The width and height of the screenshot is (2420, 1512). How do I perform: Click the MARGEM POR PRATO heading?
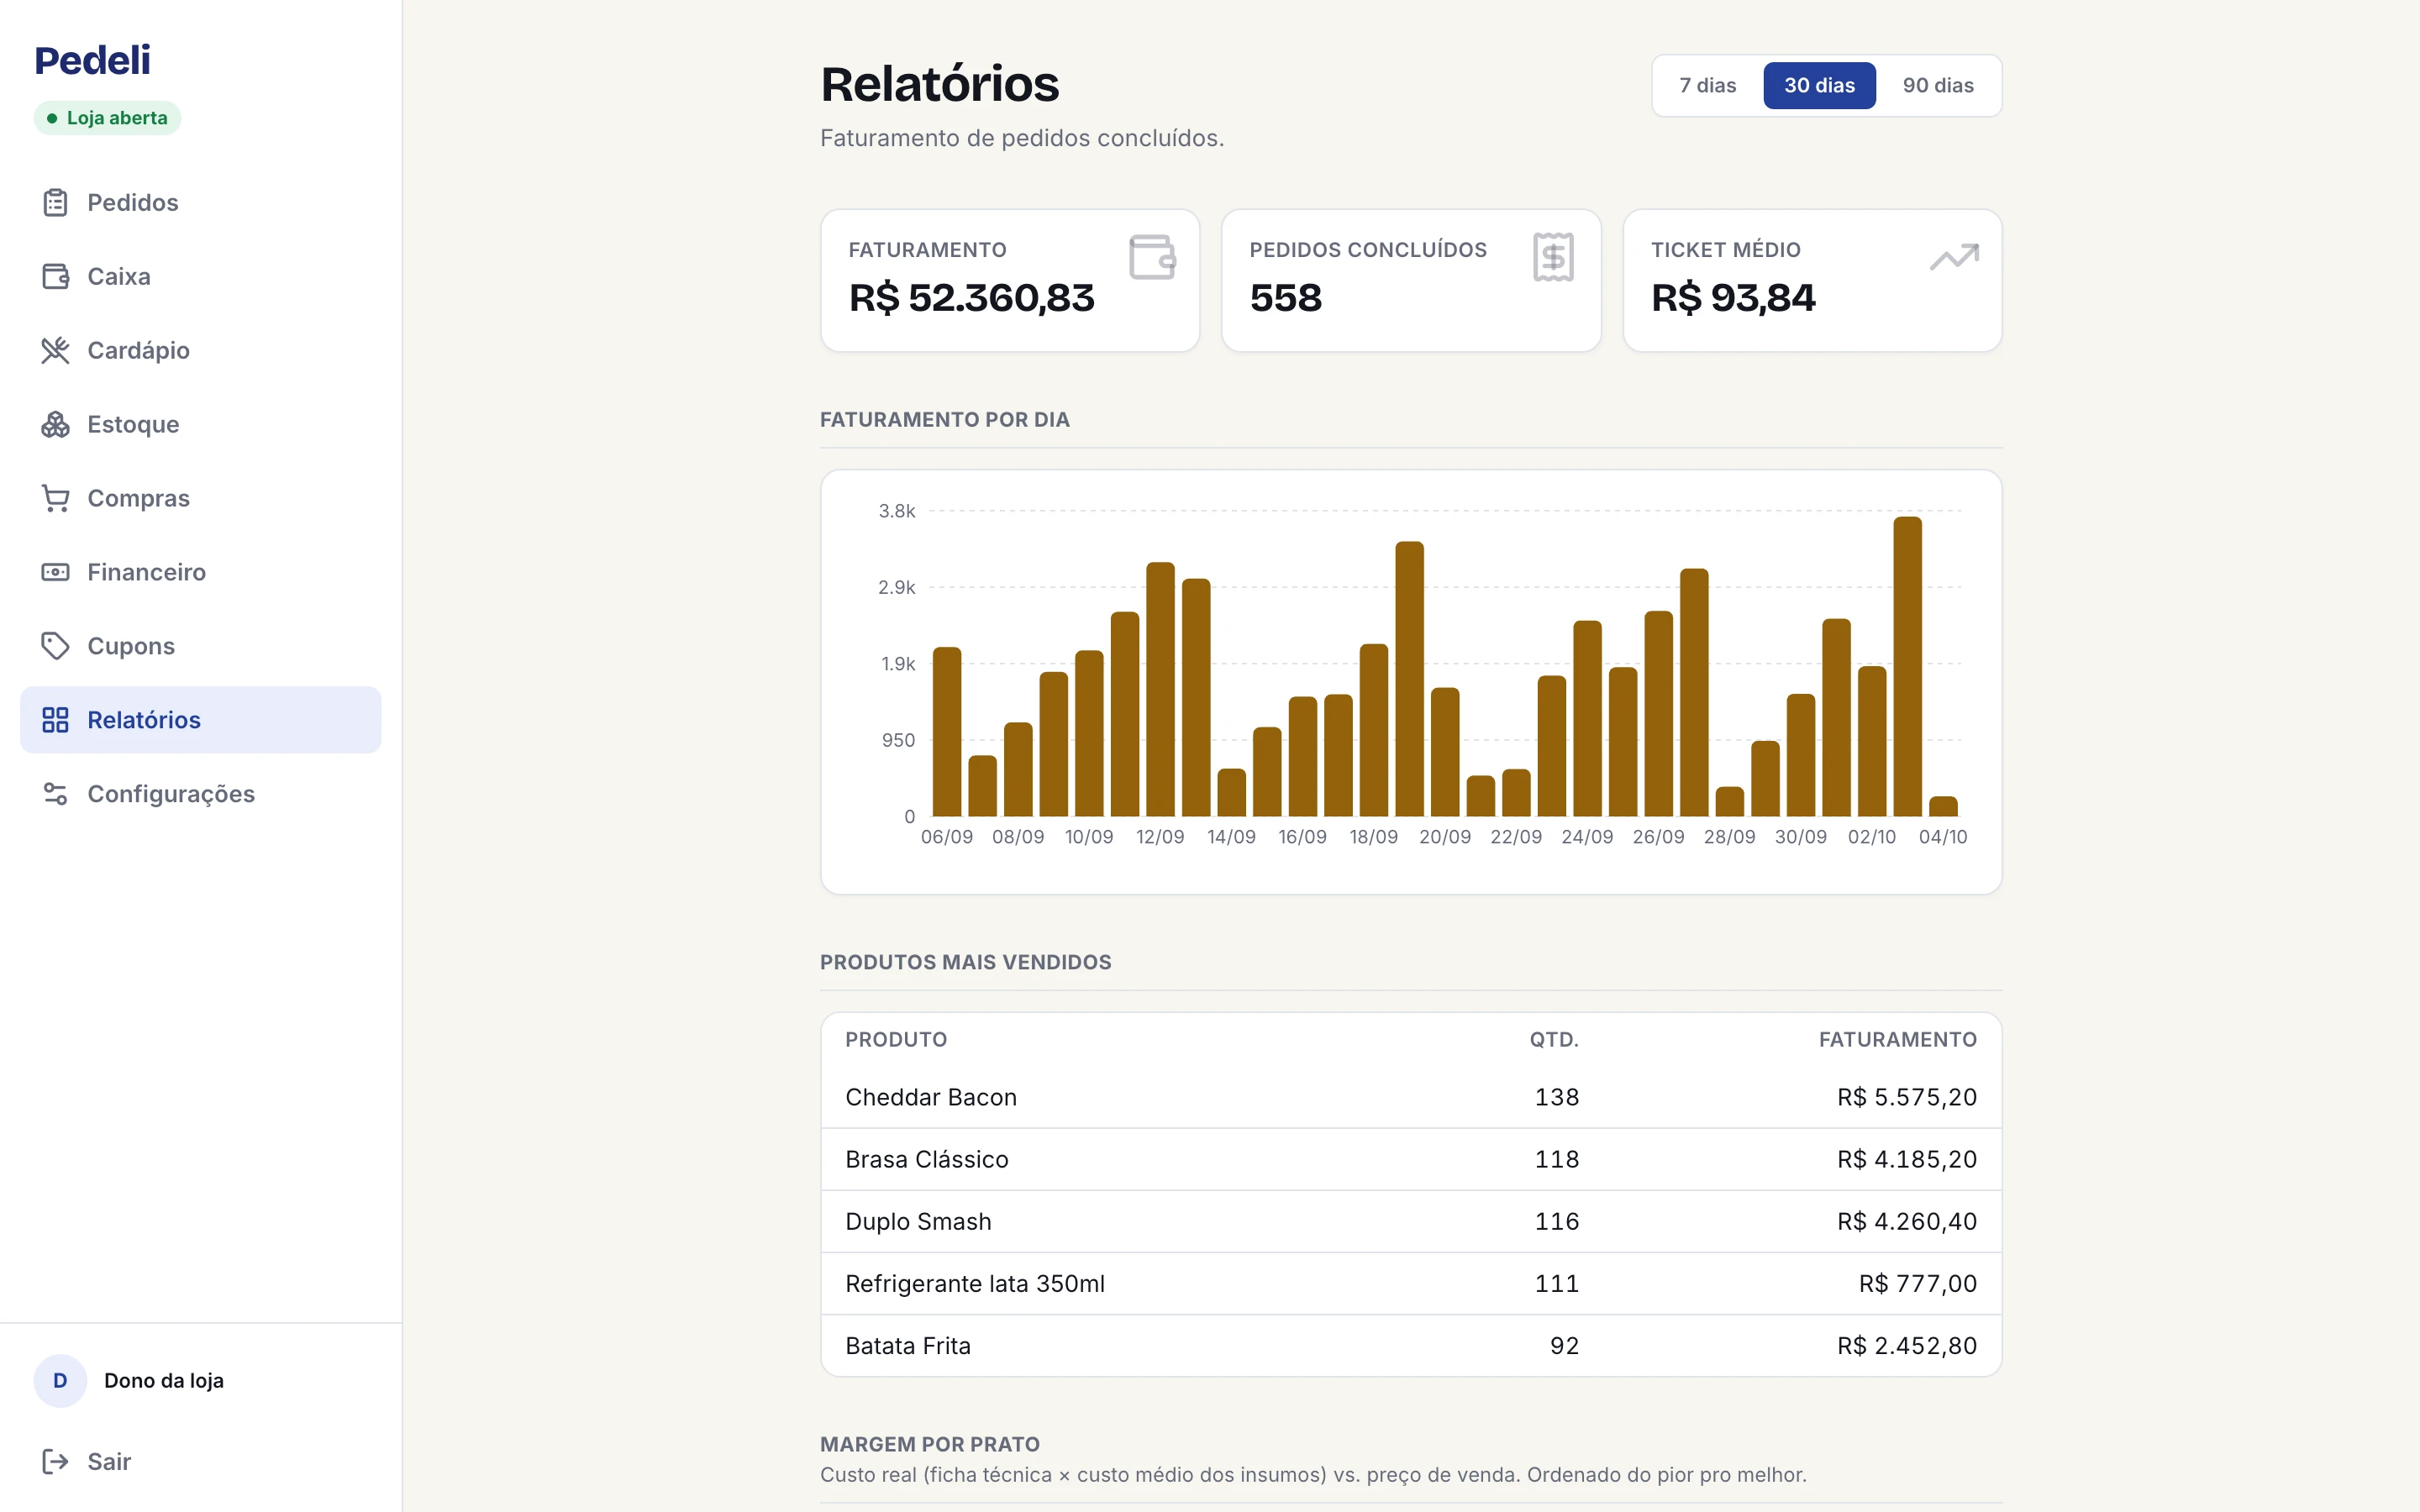[930, 1444]
